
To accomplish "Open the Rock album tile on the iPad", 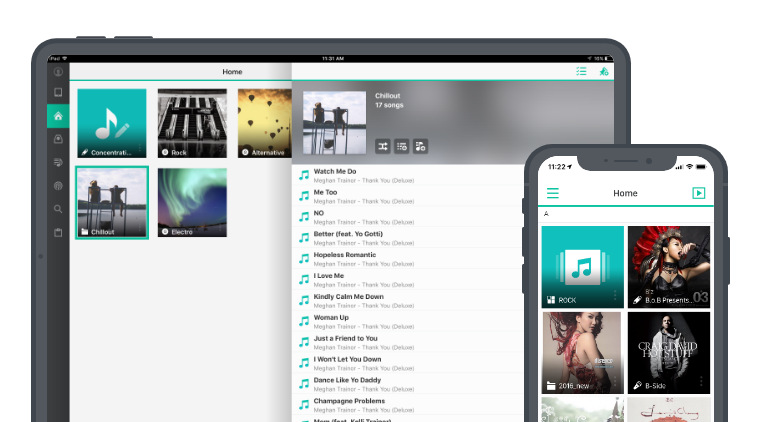I will point(192,123).
